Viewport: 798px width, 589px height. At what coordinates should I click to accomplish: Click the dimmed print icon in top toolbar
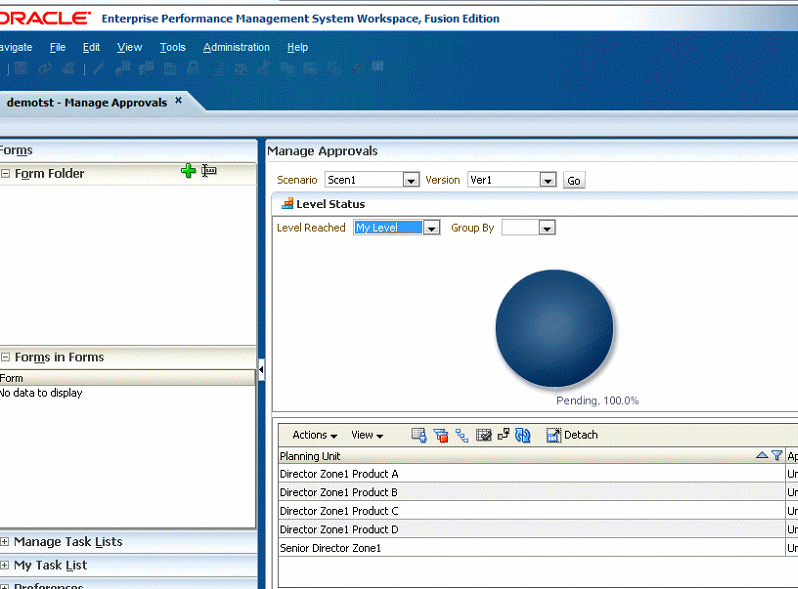(x=69, y=68)
